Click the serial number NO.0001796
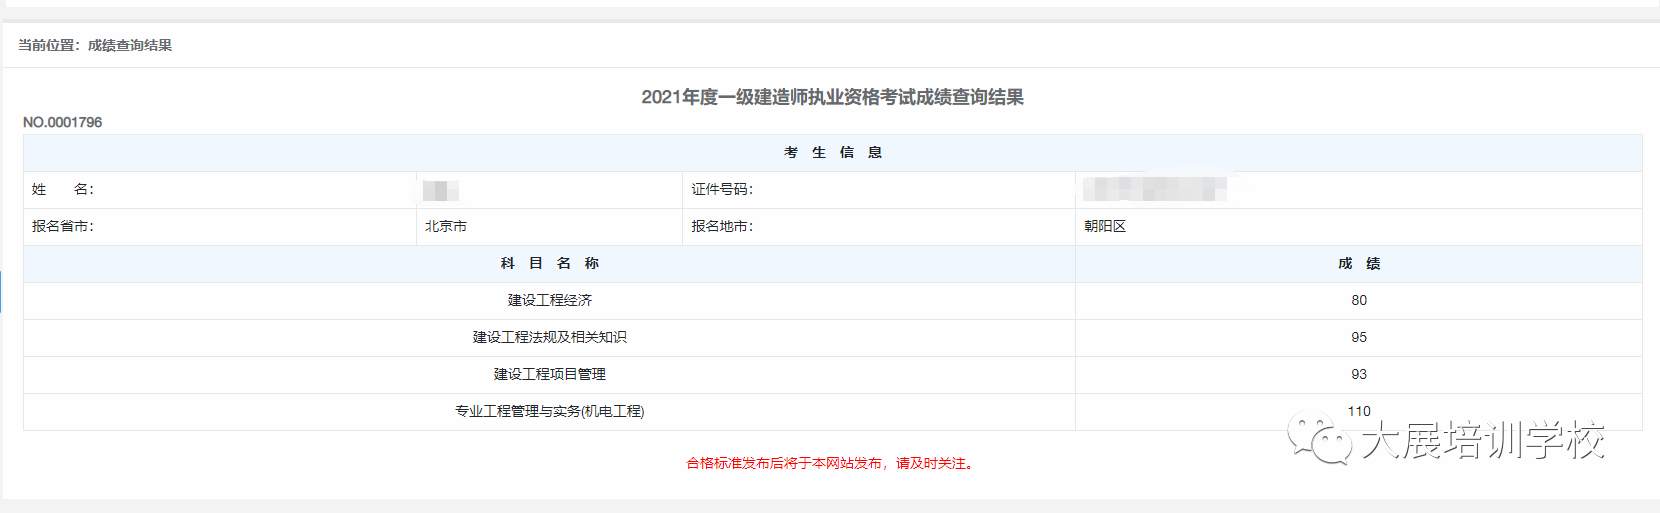The height and width of the screenshot is (513, 1660). click(63, 122)
